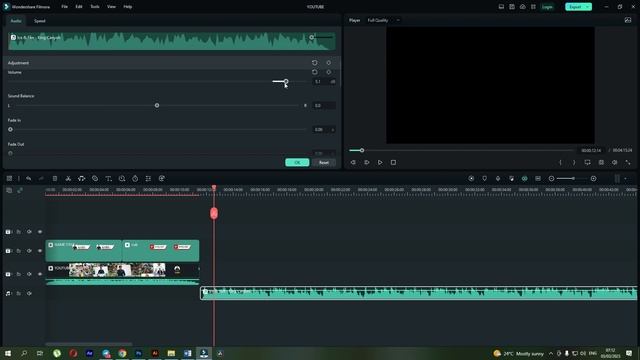Image resolution: width=640 pixels, height=360 pixels.
Task: Click the audio mixer icon beside microphone
Action: 511,178
